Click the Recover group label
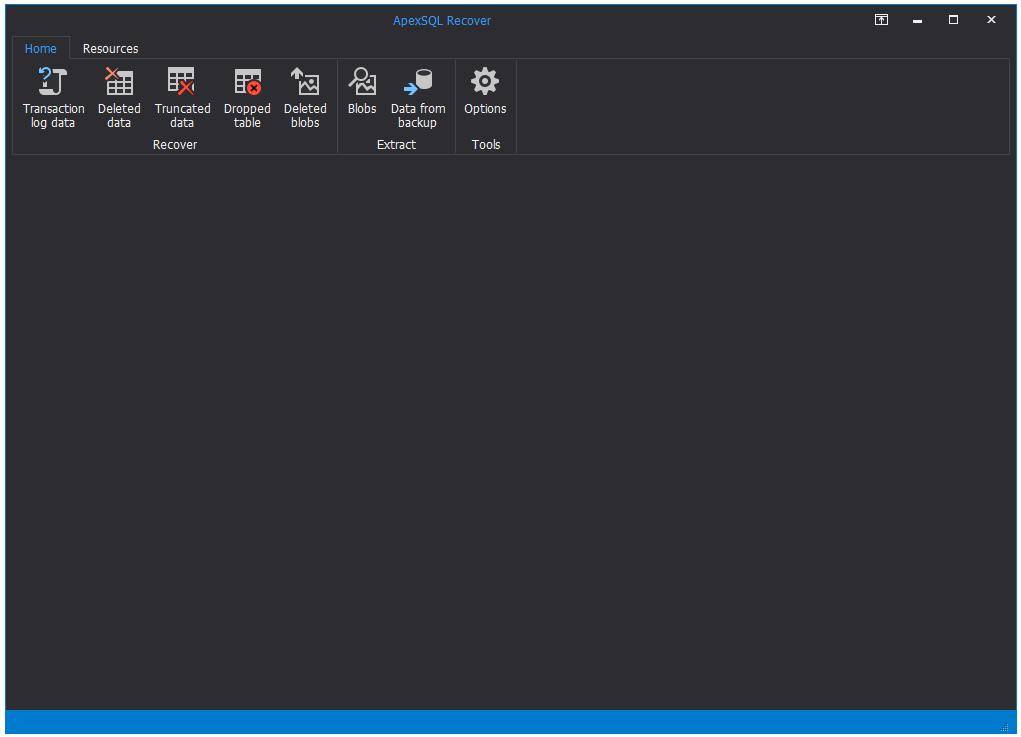The width and height of the screenshot is (1021, 737). tap(175, 144)
